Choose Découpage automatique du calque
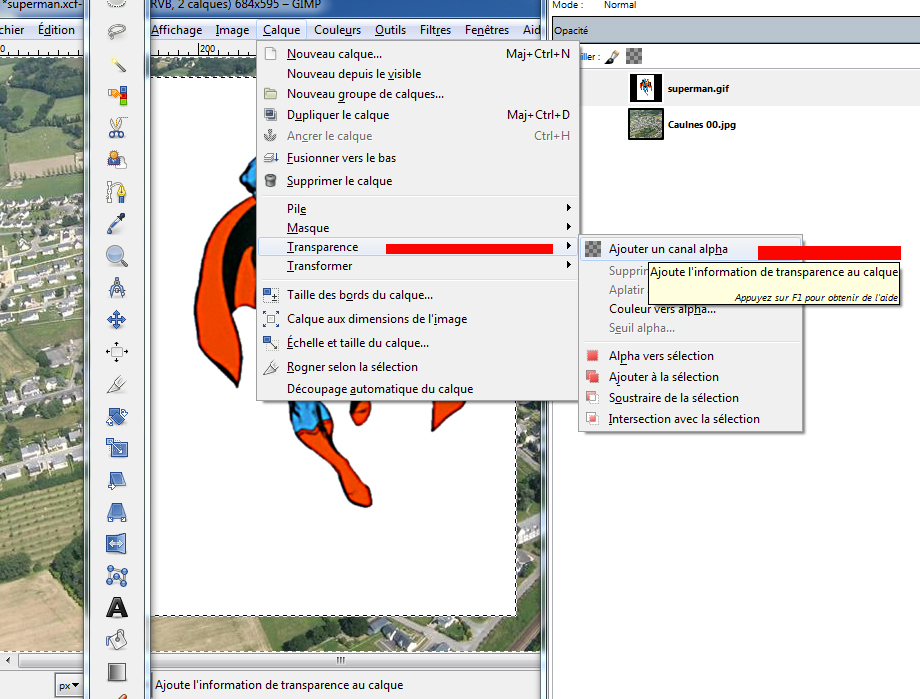The width and height of the screenshot is (920, 699). tap(418, 389)
